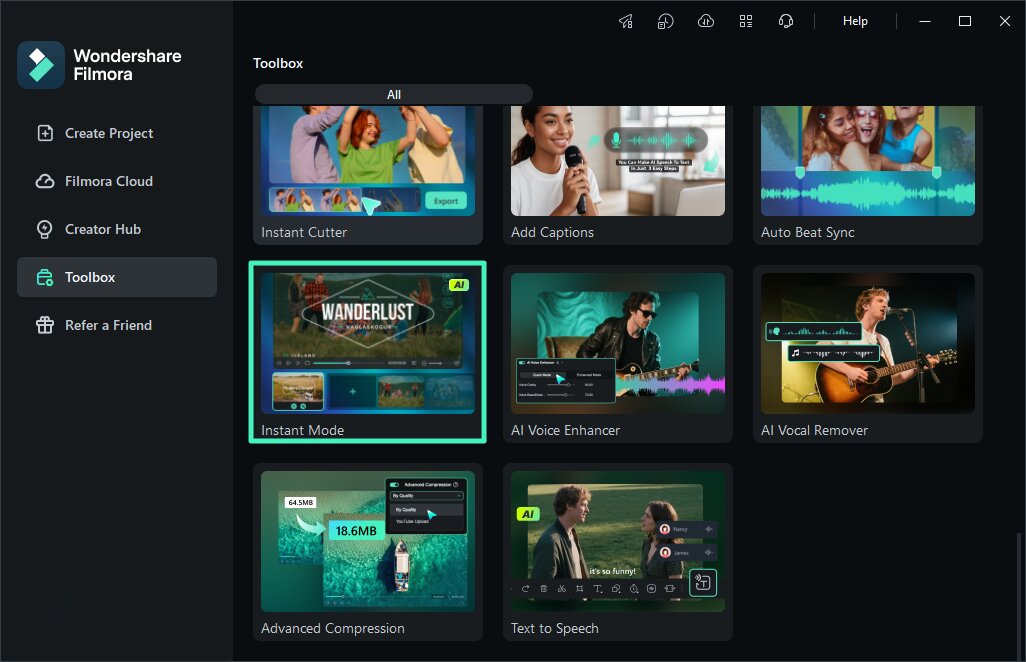Viewport: 1026px width, 662px height.
Task: Click the Refer a Friend gift icon
Action: tap(44, 325)
